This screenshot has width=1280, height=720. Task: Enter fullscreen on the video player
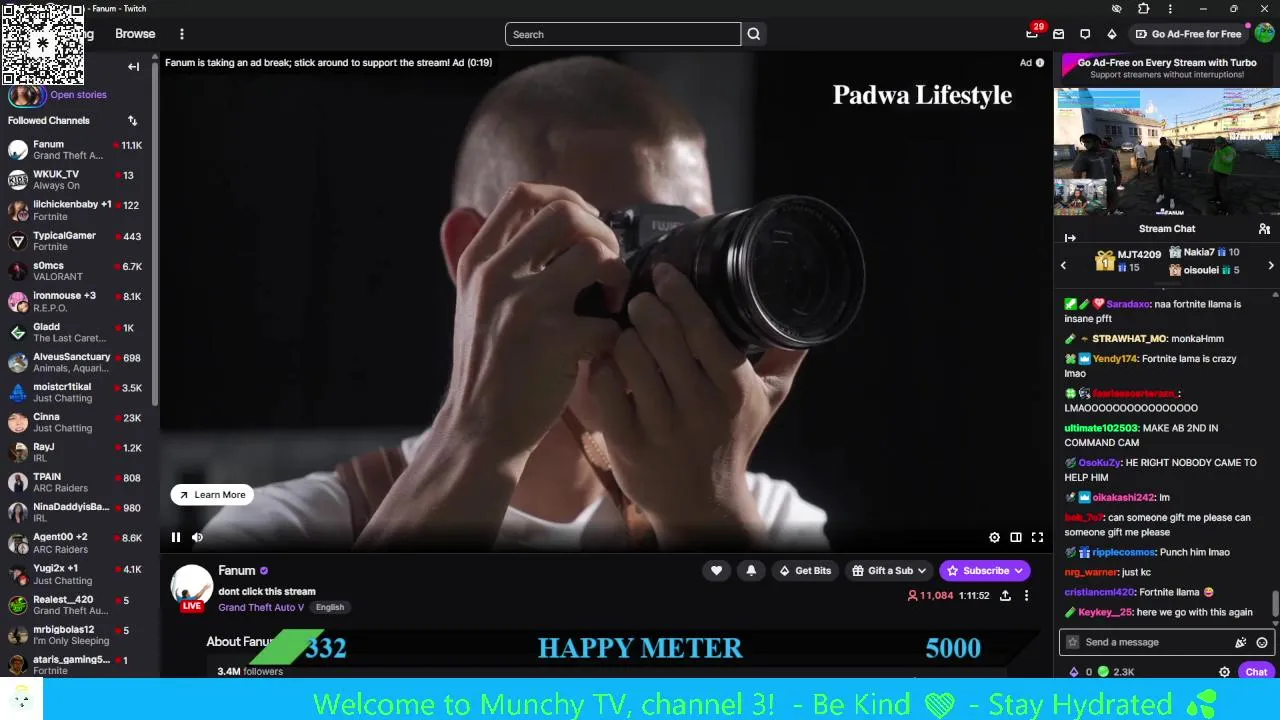coord(1037,537)
